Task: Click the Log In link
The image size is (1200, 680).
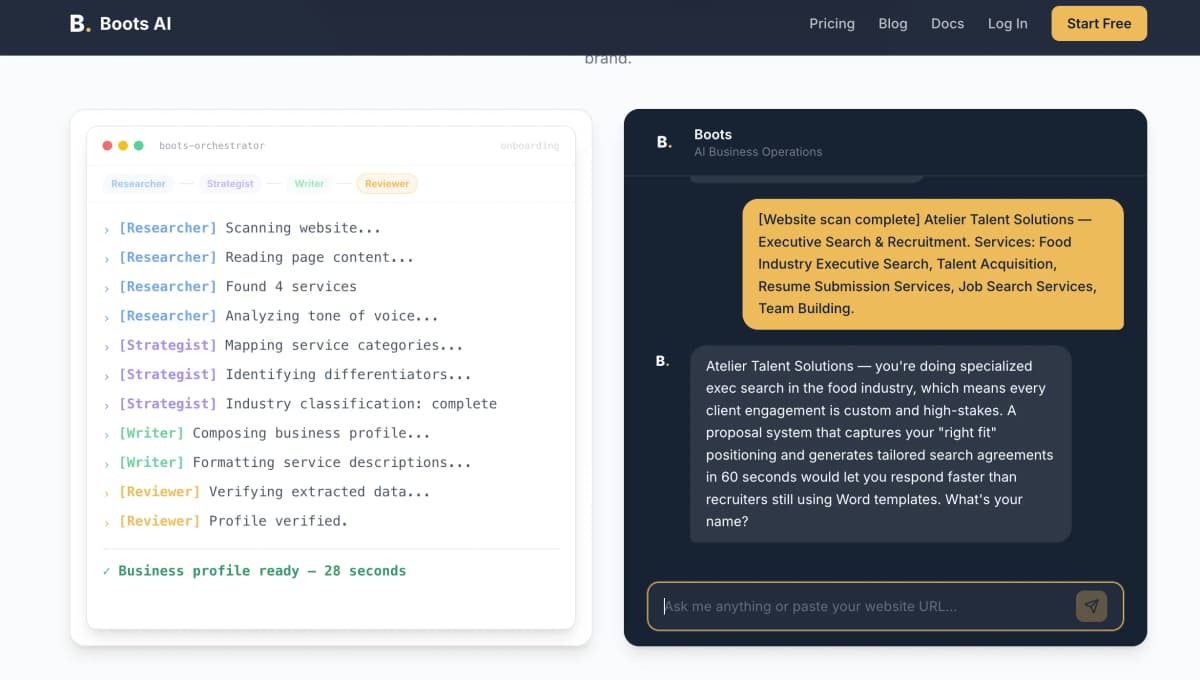Action: point(1007,23)
